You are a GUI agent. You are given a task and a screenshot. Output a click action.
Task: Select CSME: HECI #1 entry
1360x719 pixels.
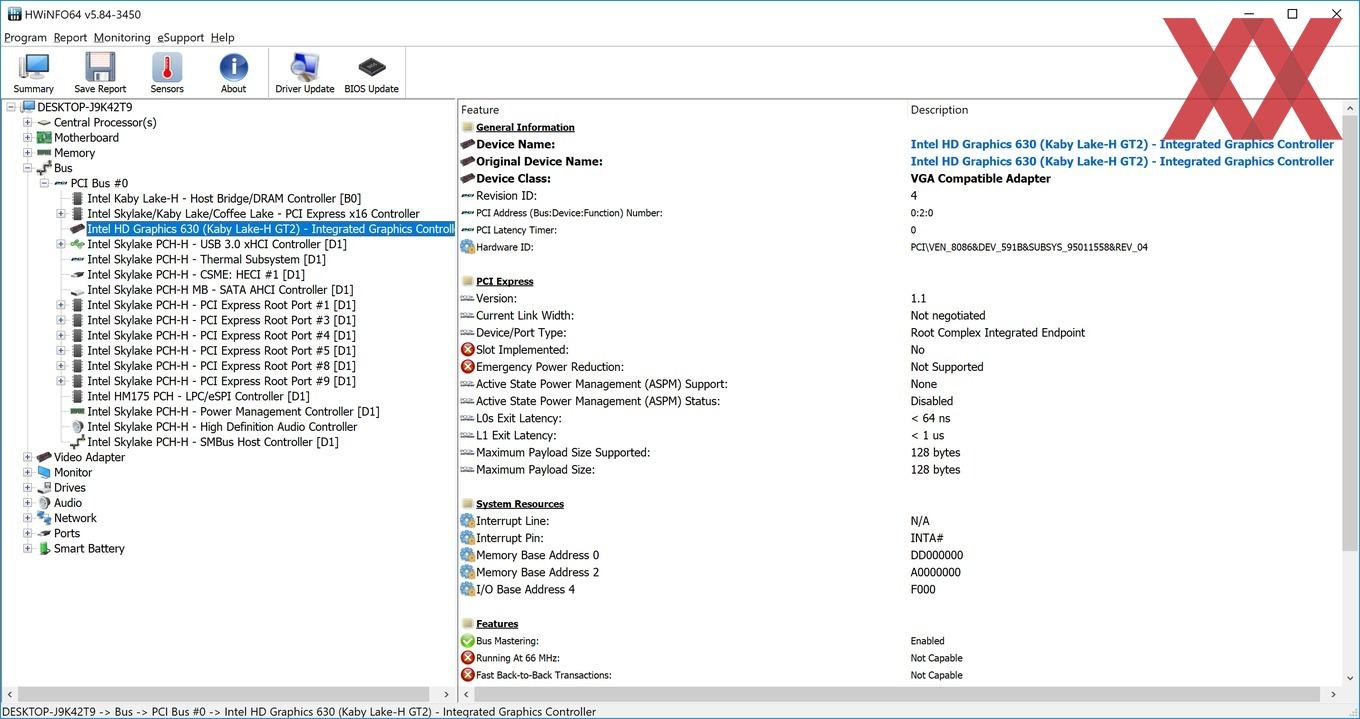pos(196,274)
